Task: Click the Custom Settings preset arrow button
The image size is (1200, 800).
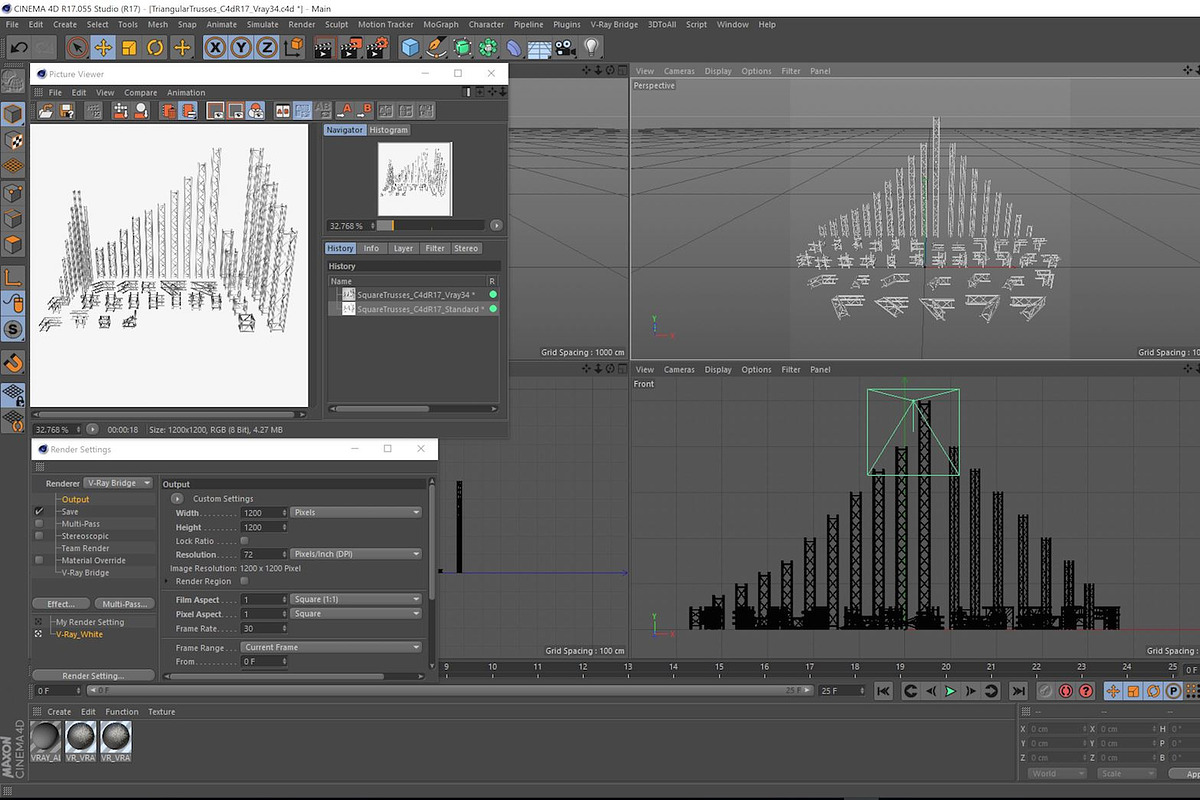Action: click(177, 498)
